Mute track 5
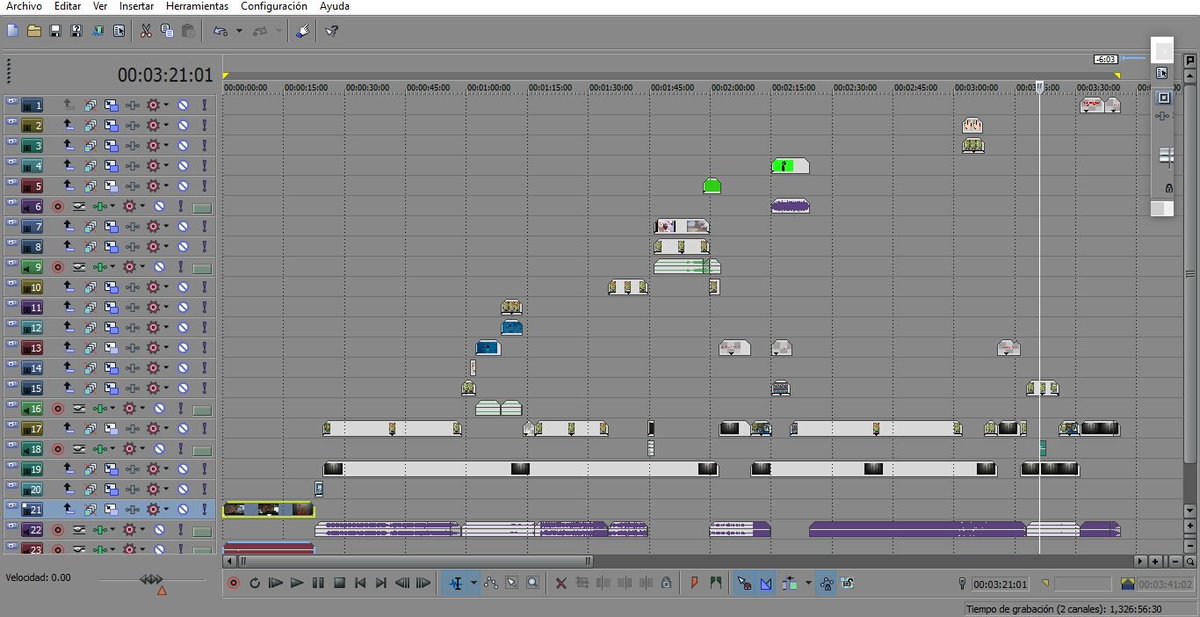 click(183, 185)
